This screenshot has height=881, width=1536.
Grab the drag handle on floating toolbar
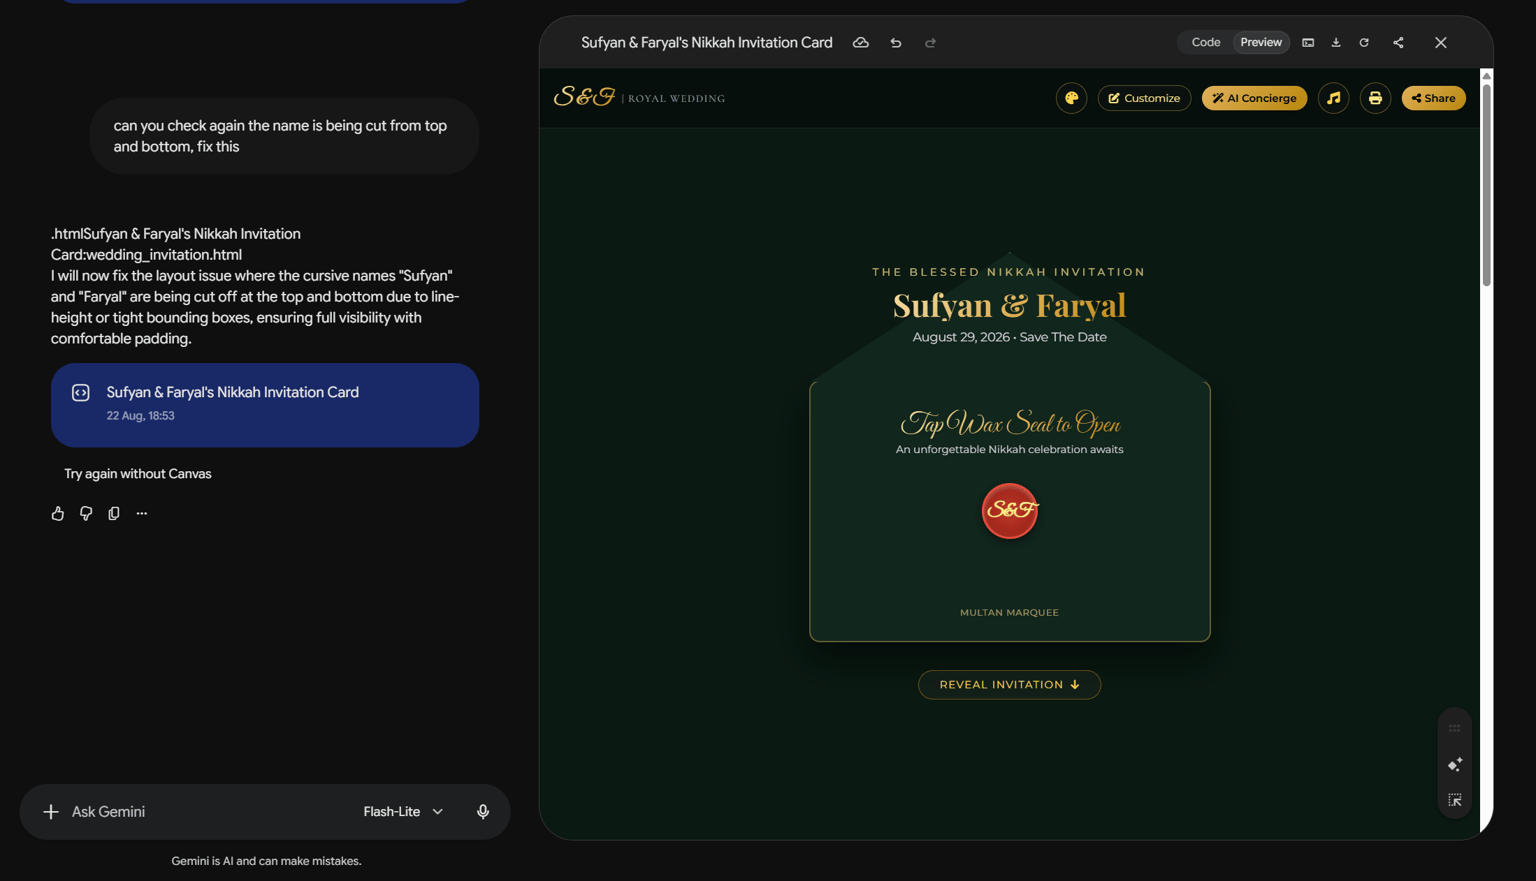tap(1455, 728)
